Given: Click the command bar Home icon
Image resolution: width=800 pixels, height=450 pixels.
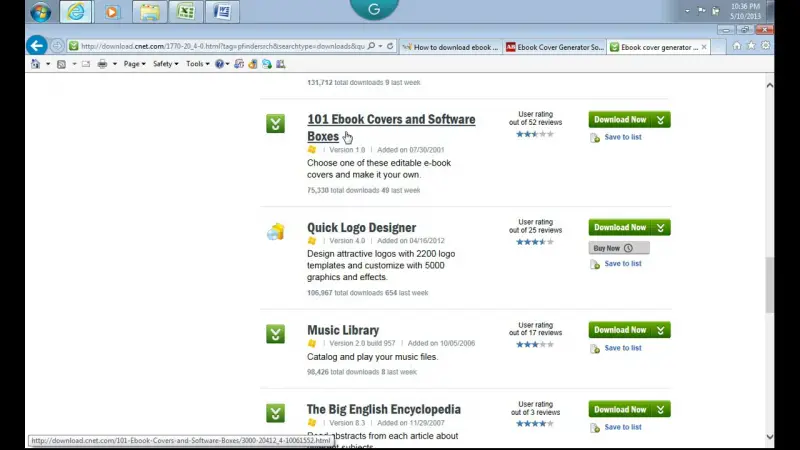Looking at the screenshot, I should pos(35,64).
